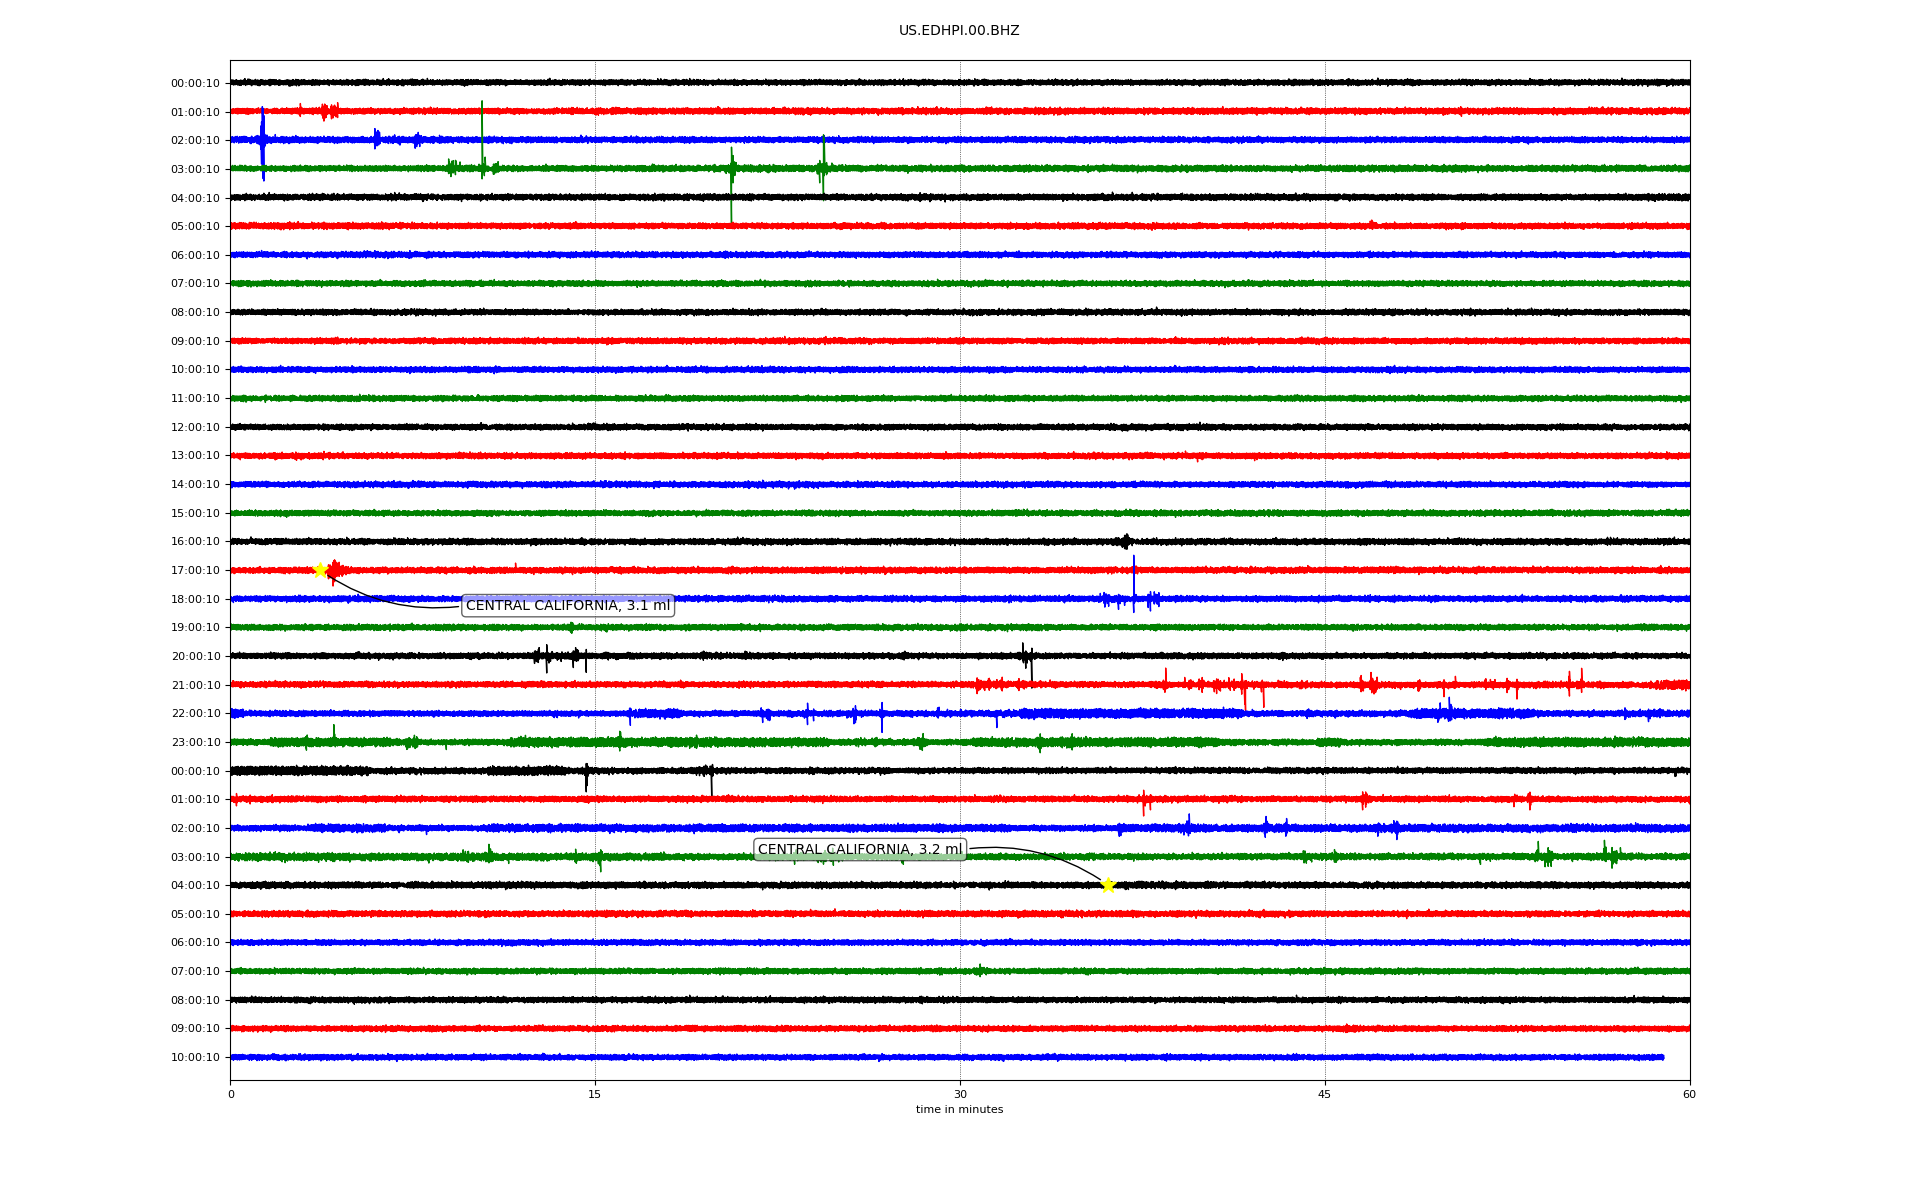Click tall green spike near 10 minutes above 03:00:10 trace

coord(482,125)
